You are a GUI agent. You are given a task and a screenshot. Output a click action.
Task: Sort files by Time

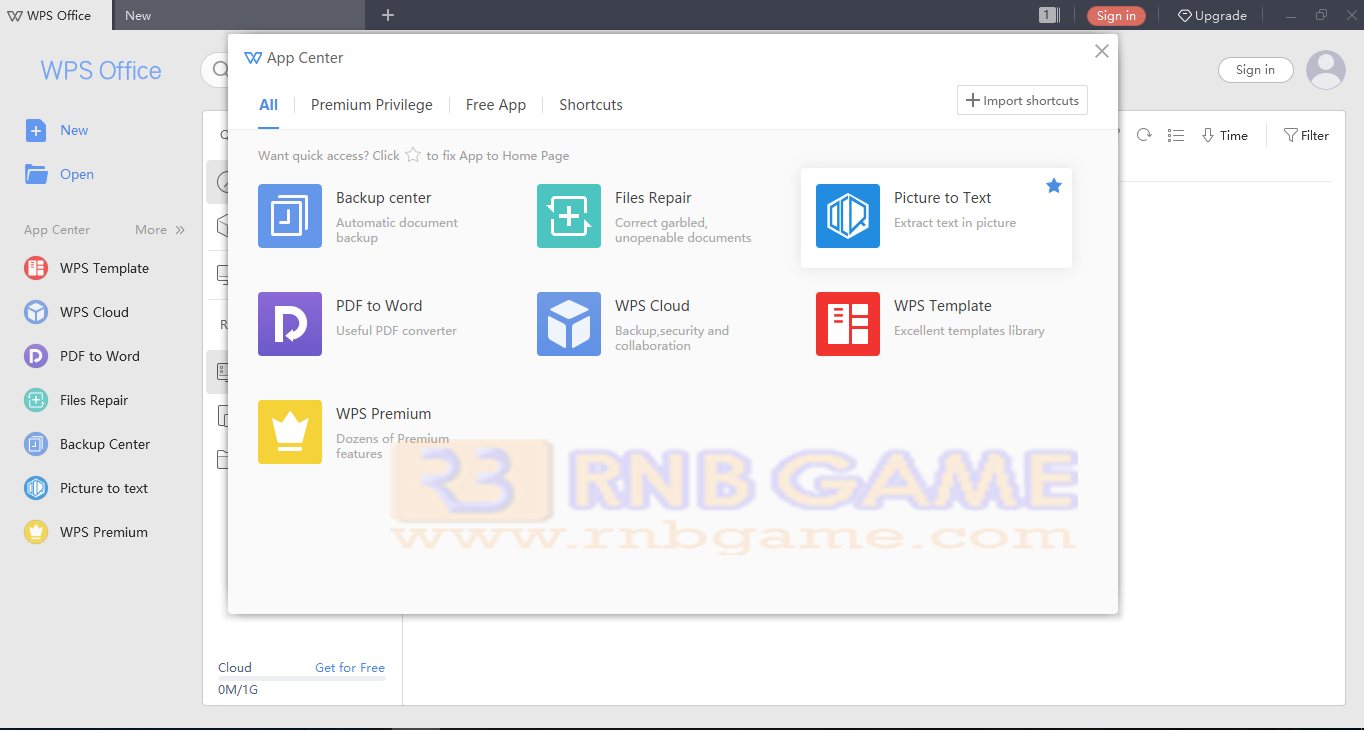[x=1225, y=135]
